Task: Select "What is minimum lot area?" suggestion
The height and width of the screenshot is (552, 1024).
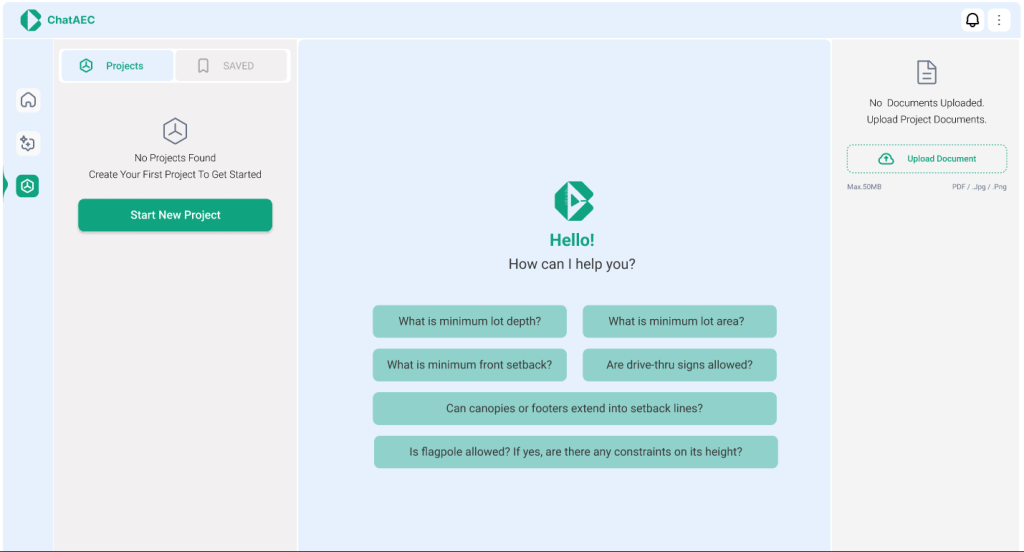Action: pyautogui.click(x=679, y=321)
